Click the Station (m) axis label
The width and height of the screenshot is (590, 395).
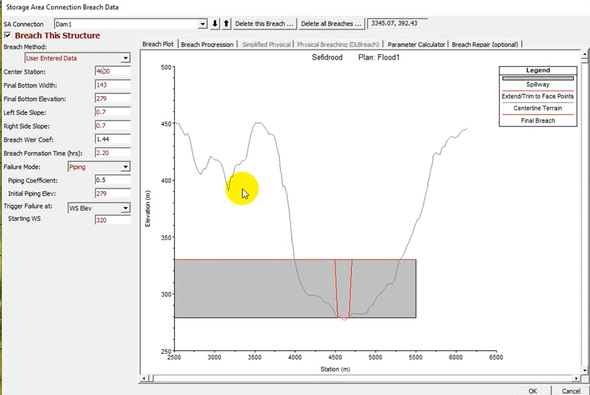pos(335,369)
